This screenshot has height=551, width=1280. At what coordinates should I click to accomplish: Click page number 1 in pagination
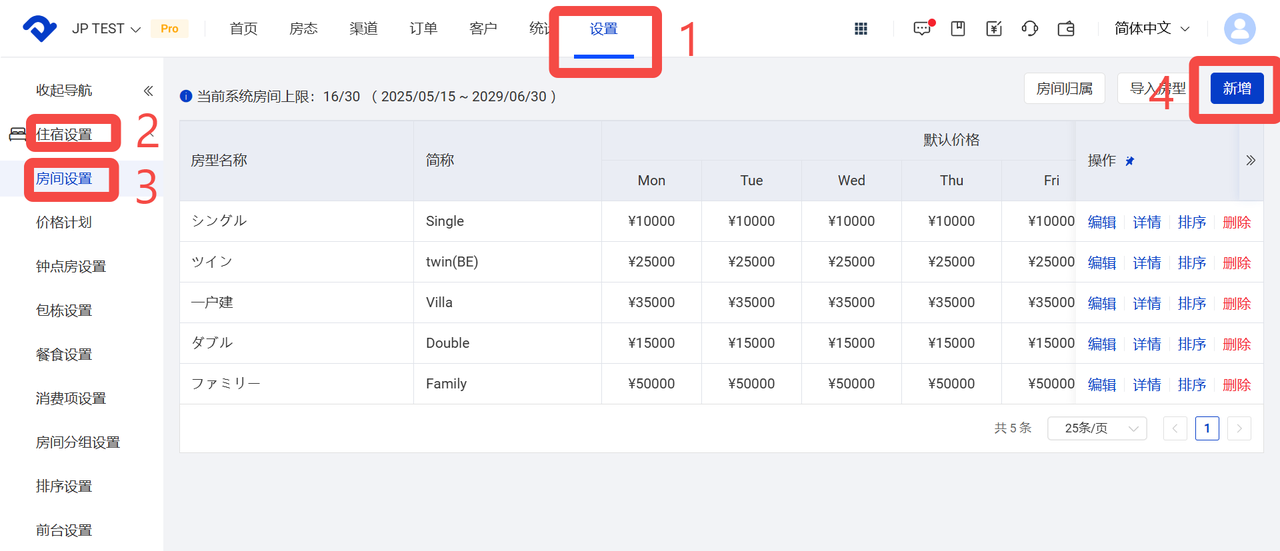point(1207,428)
